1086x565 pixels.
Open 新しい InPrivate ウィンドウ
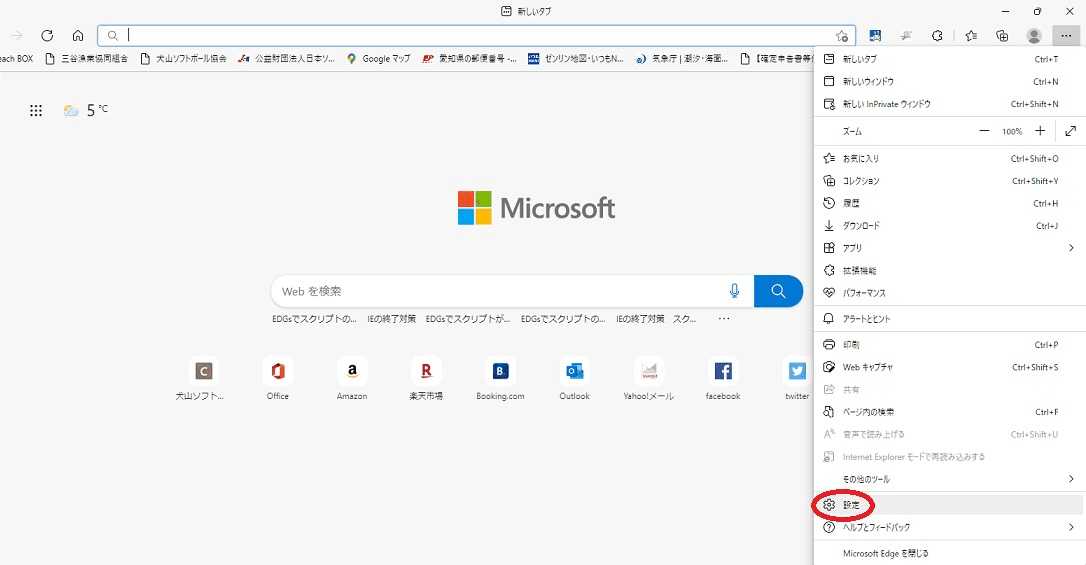pyautogui.click(x=950, y=104)
